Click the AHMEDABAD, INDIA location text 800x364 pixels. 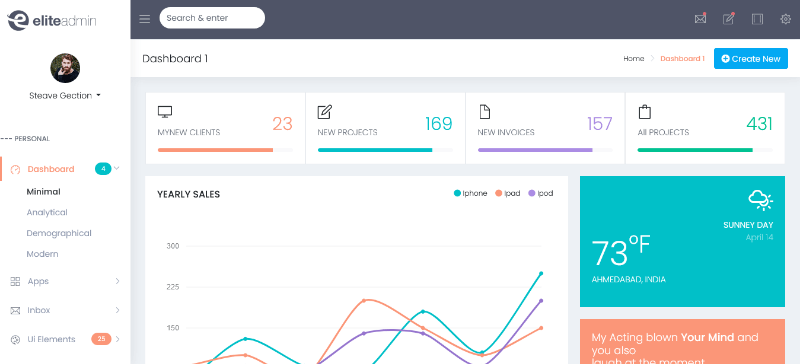click(629, 280)
